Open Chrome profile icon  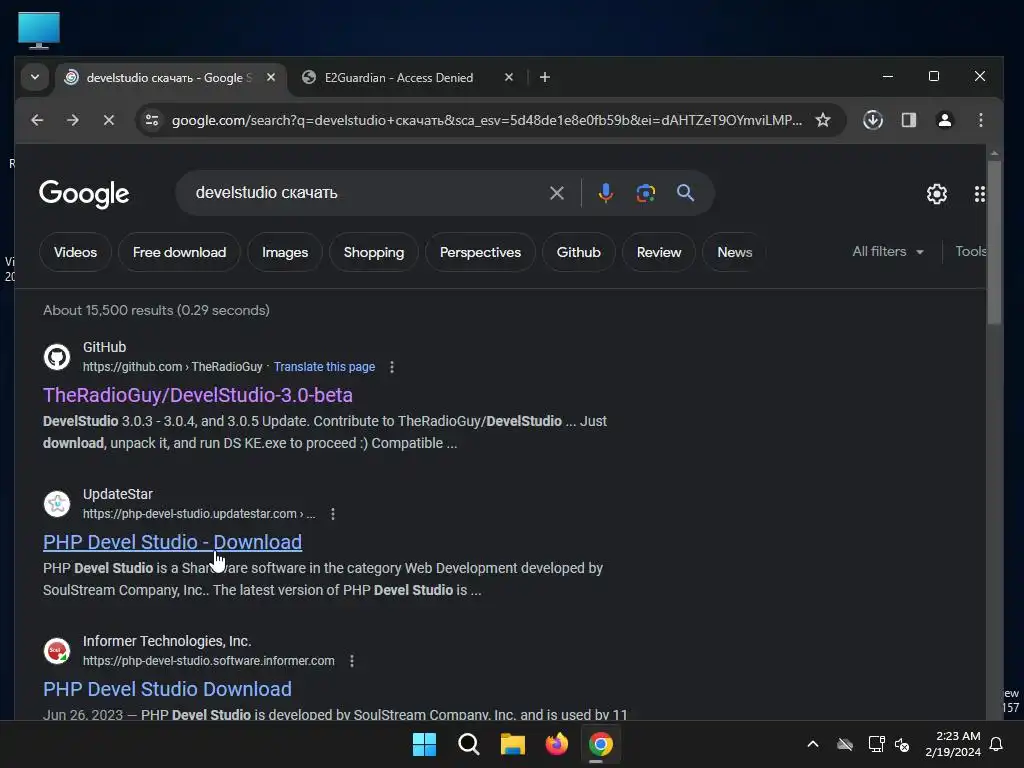point(944,120)
